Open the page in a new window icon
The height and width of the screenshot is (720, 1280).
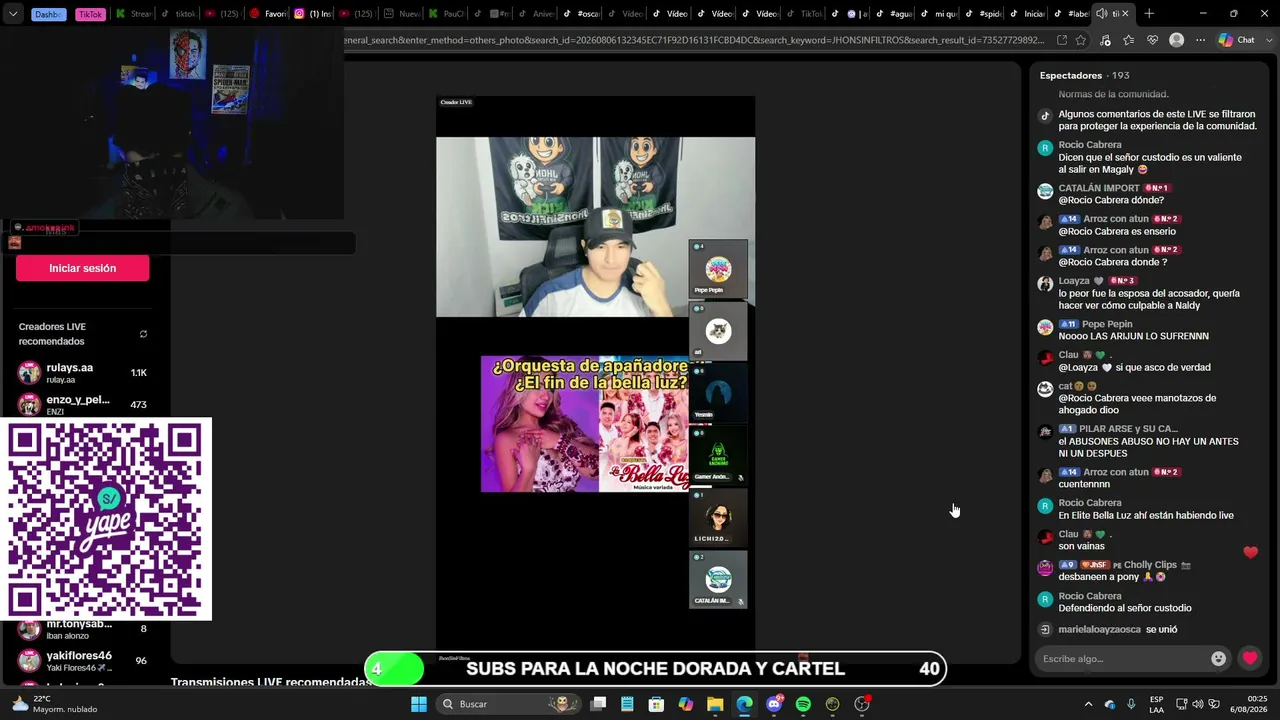tap(1062, 40)
